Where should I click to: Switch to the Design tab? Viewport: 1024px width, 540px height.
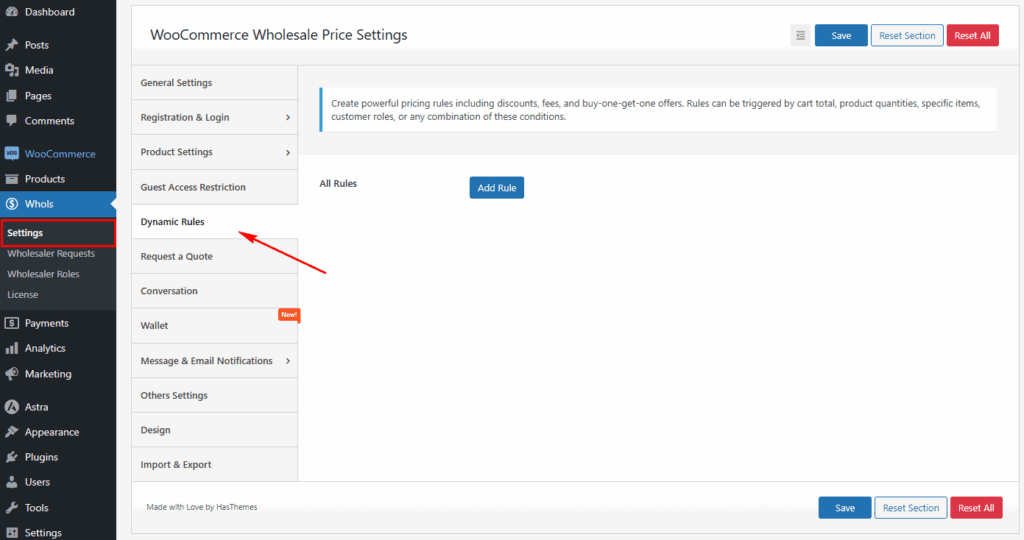point(214,430)
